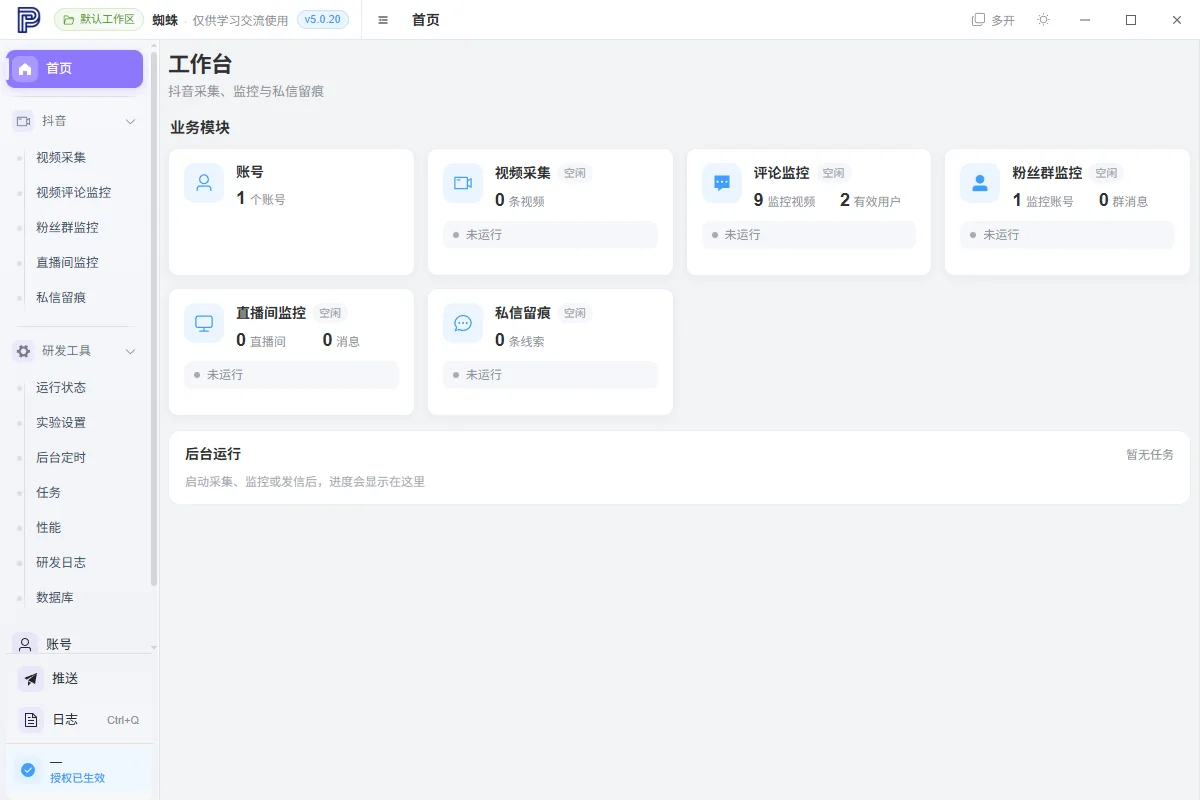Open the 推送 push entry
1200x800 pixels.
point(80,679)
